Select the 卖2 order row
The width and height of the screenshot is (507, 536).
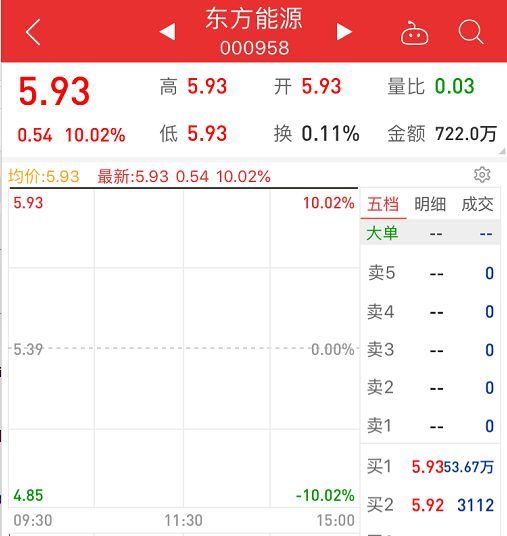(x=430, y=388)
